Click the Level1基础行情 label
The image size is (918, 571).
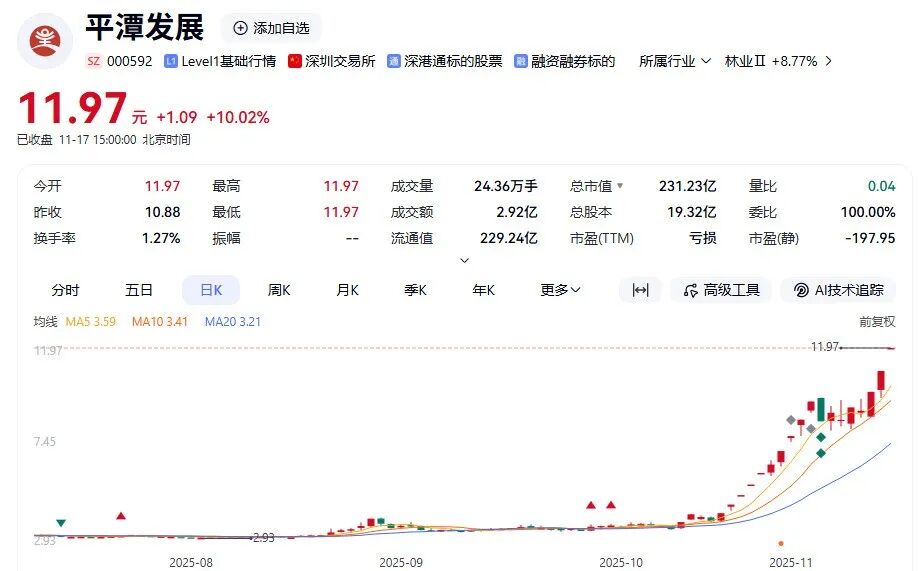pos(228,61)
